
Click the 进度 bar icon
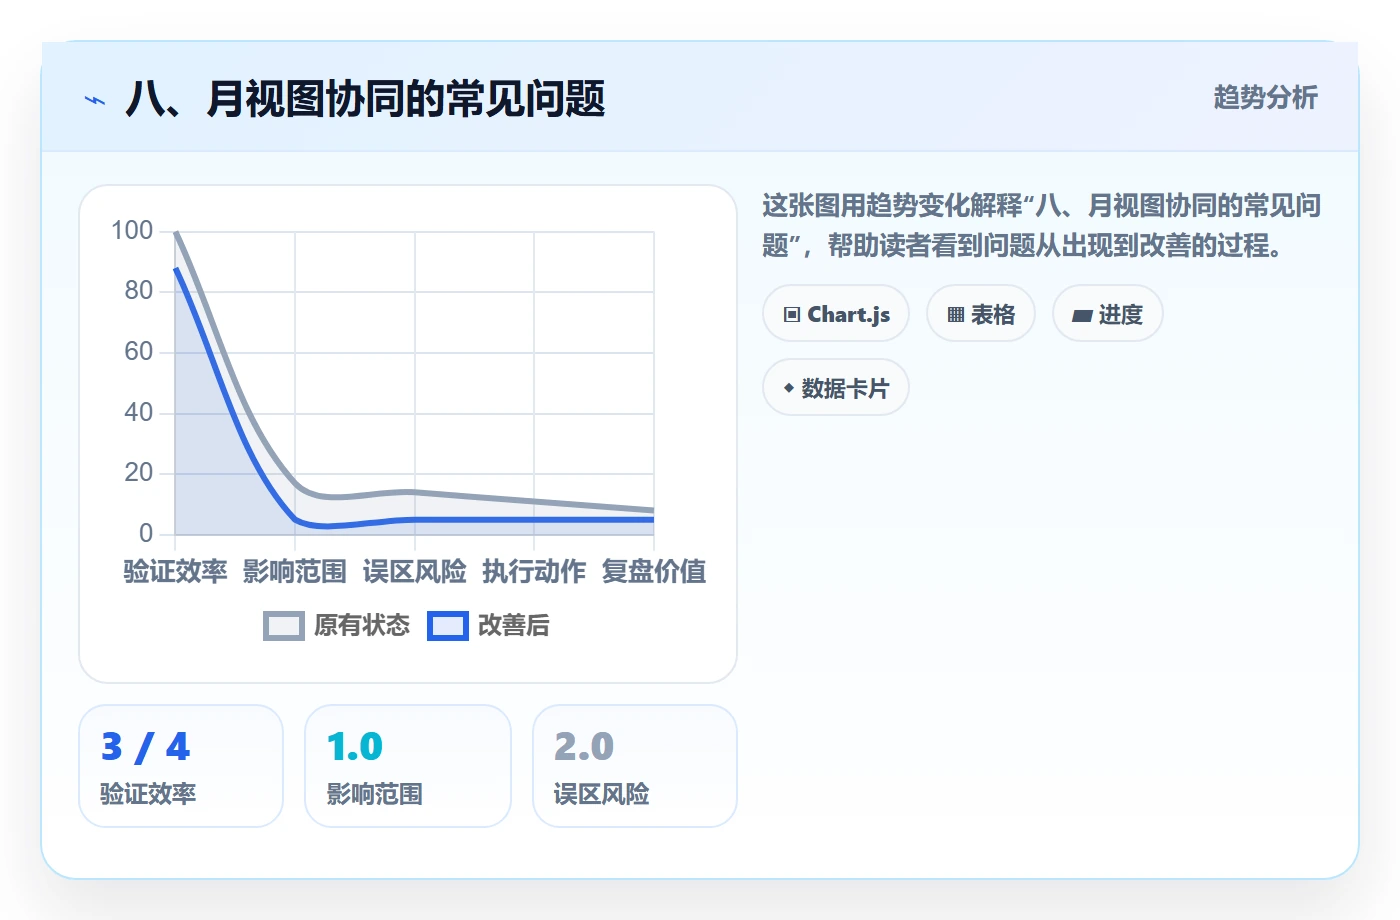pos(1082,316)
